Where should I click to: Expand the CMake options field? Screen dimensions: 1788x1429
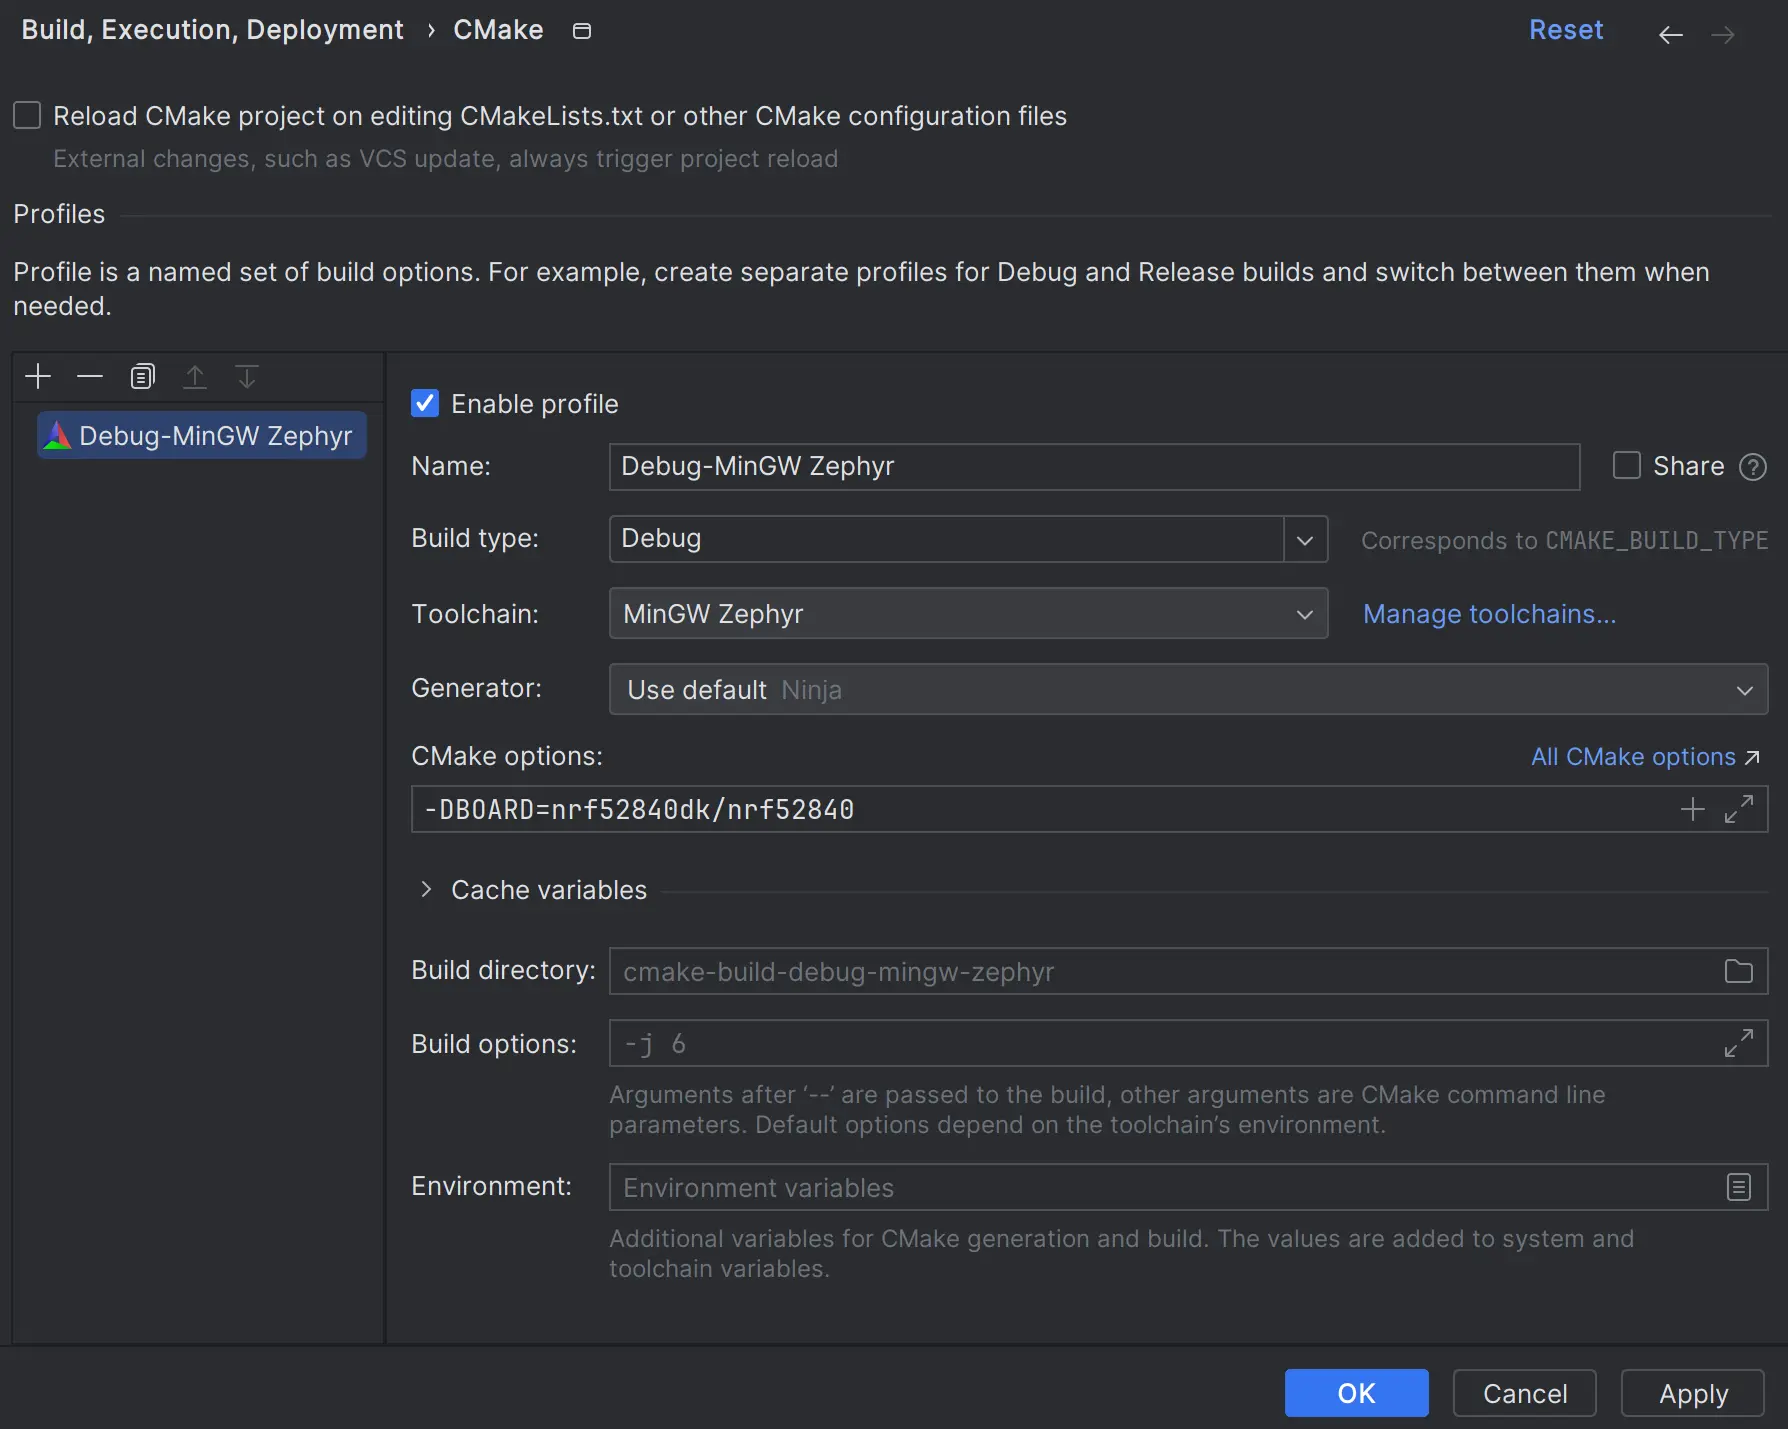pos(1739,809)
